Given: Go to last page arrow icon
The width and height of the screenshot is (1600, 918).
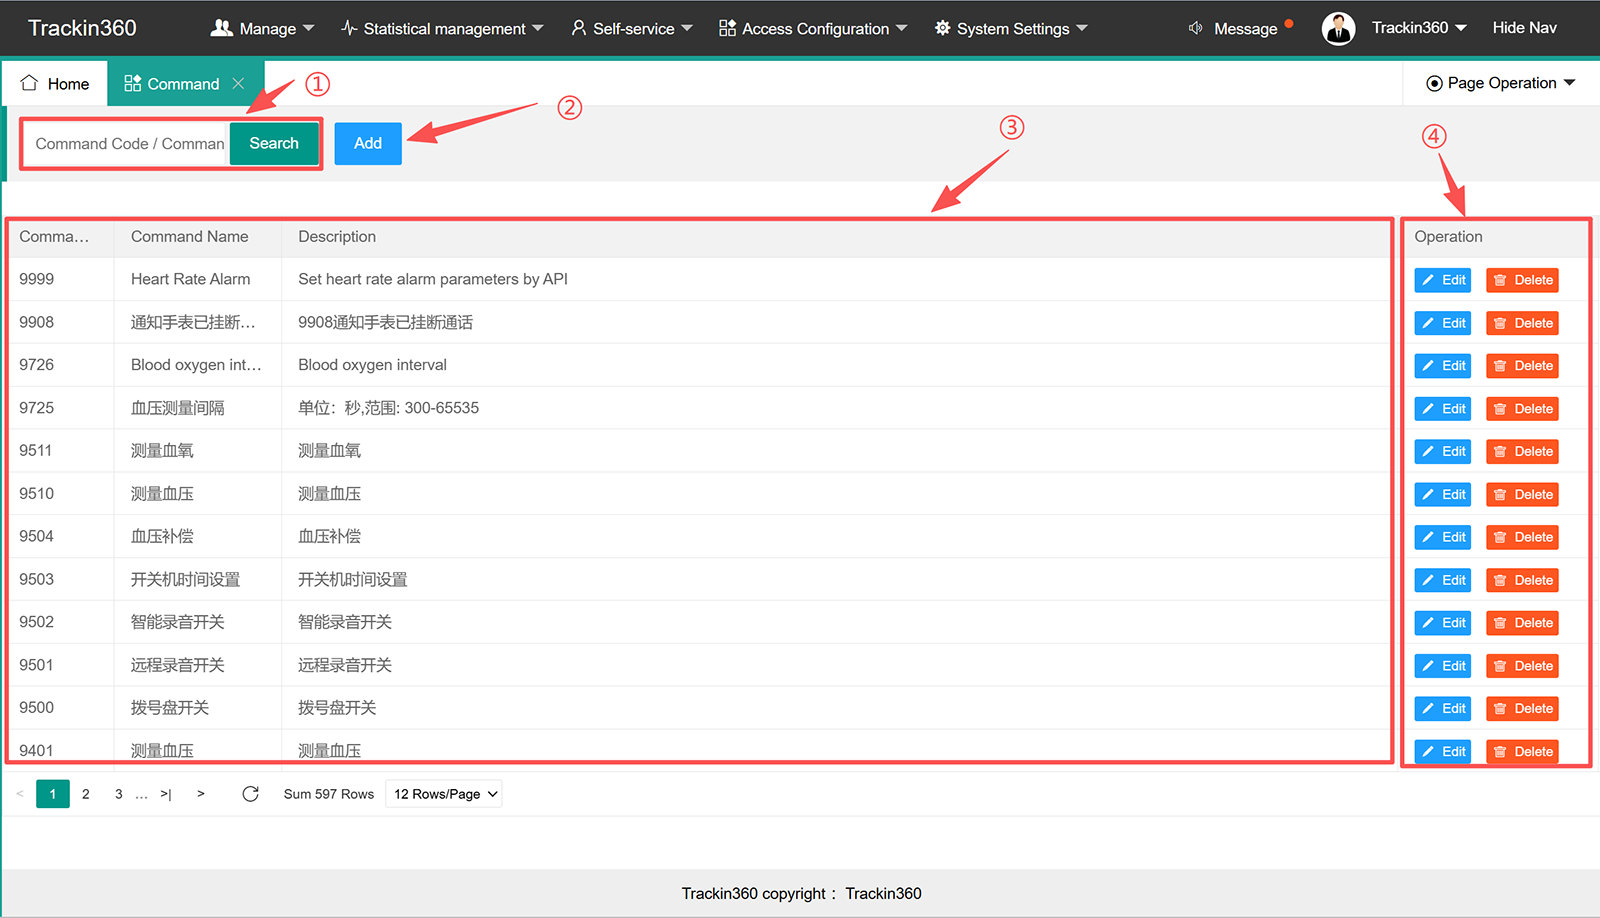Looking at the screenshot, I should coord(166,794).
